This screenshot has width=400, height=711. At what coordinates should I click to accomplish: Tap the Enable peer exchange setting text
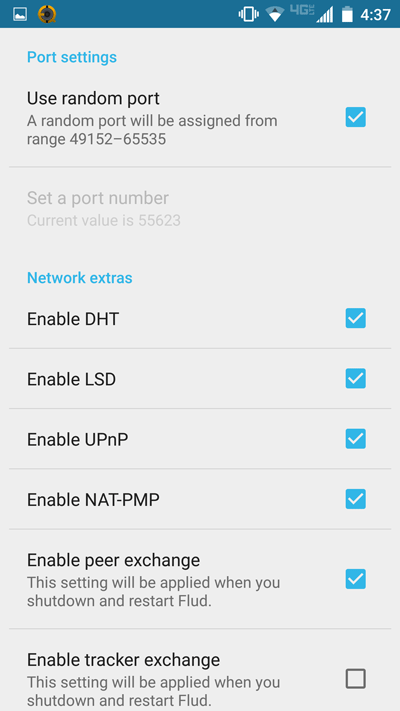point(113,560)
